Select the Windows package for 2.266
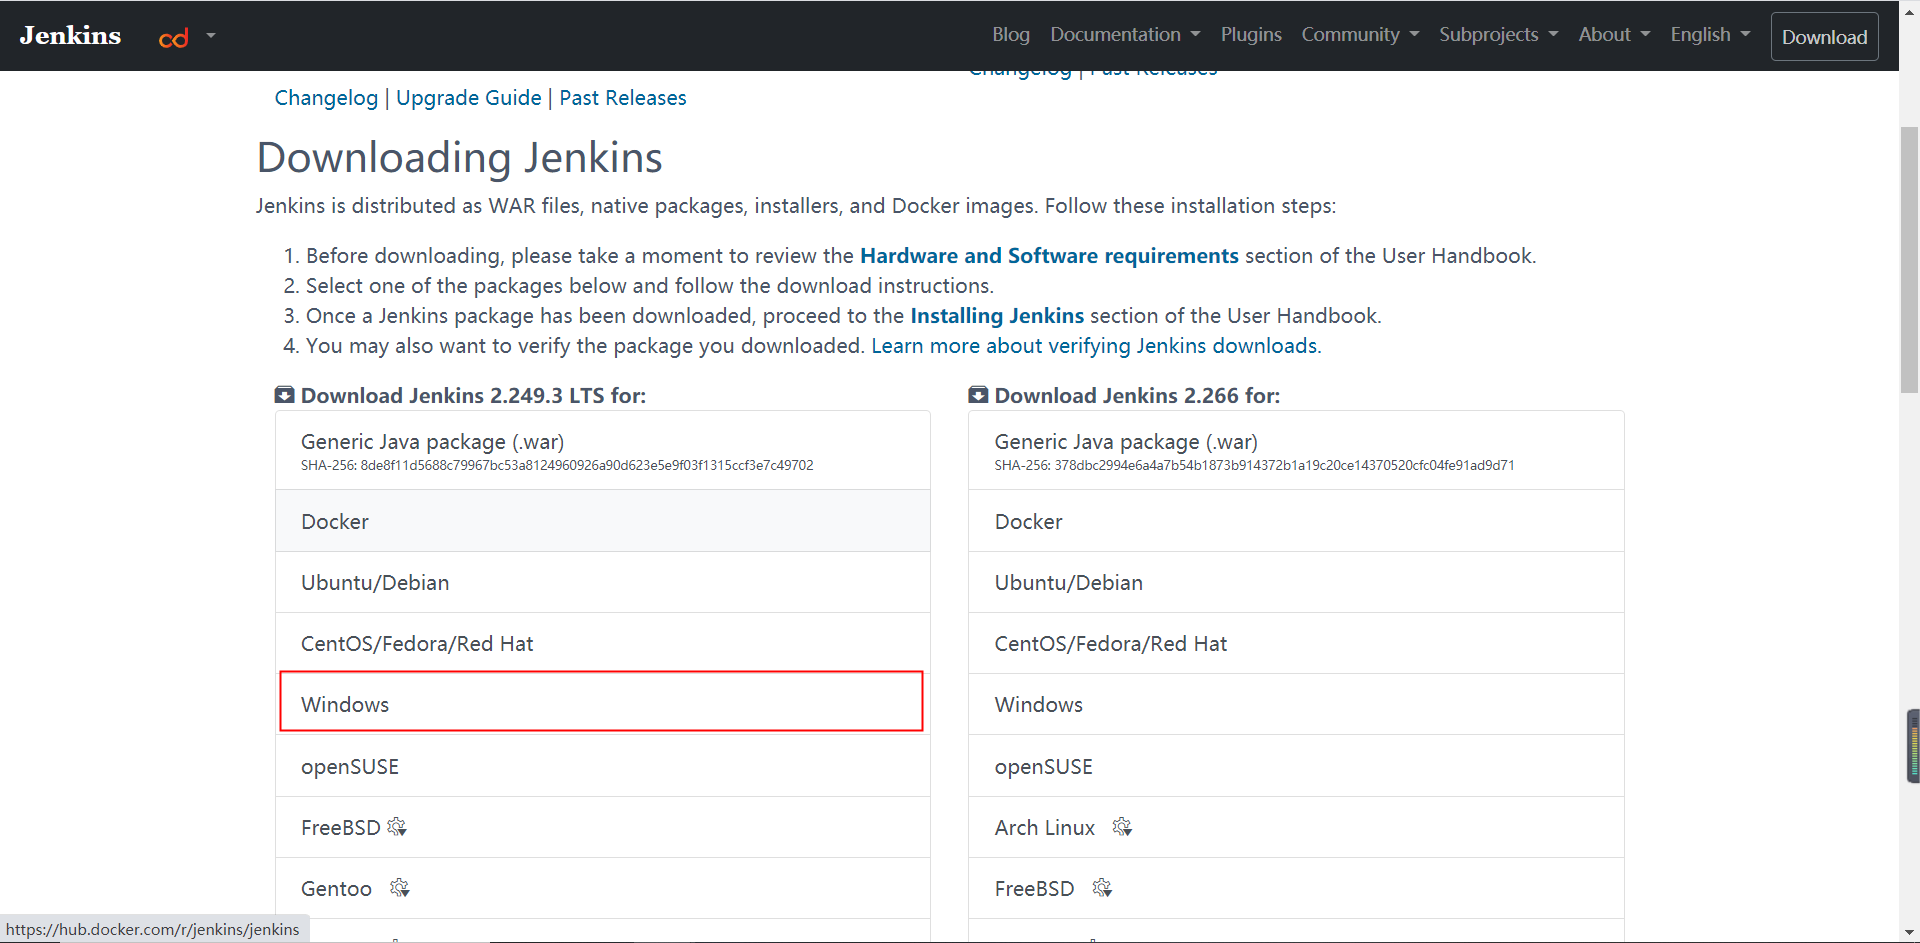1920x943 pixels. pyautogui.click(x=1296, y=704)
